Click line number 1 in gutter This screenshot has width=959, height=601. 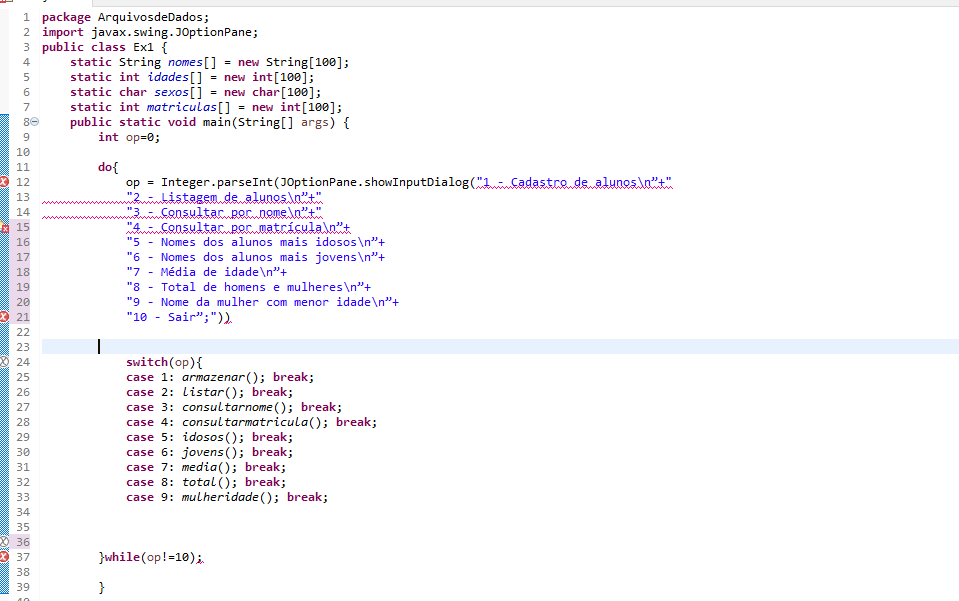tap(26, 17)
